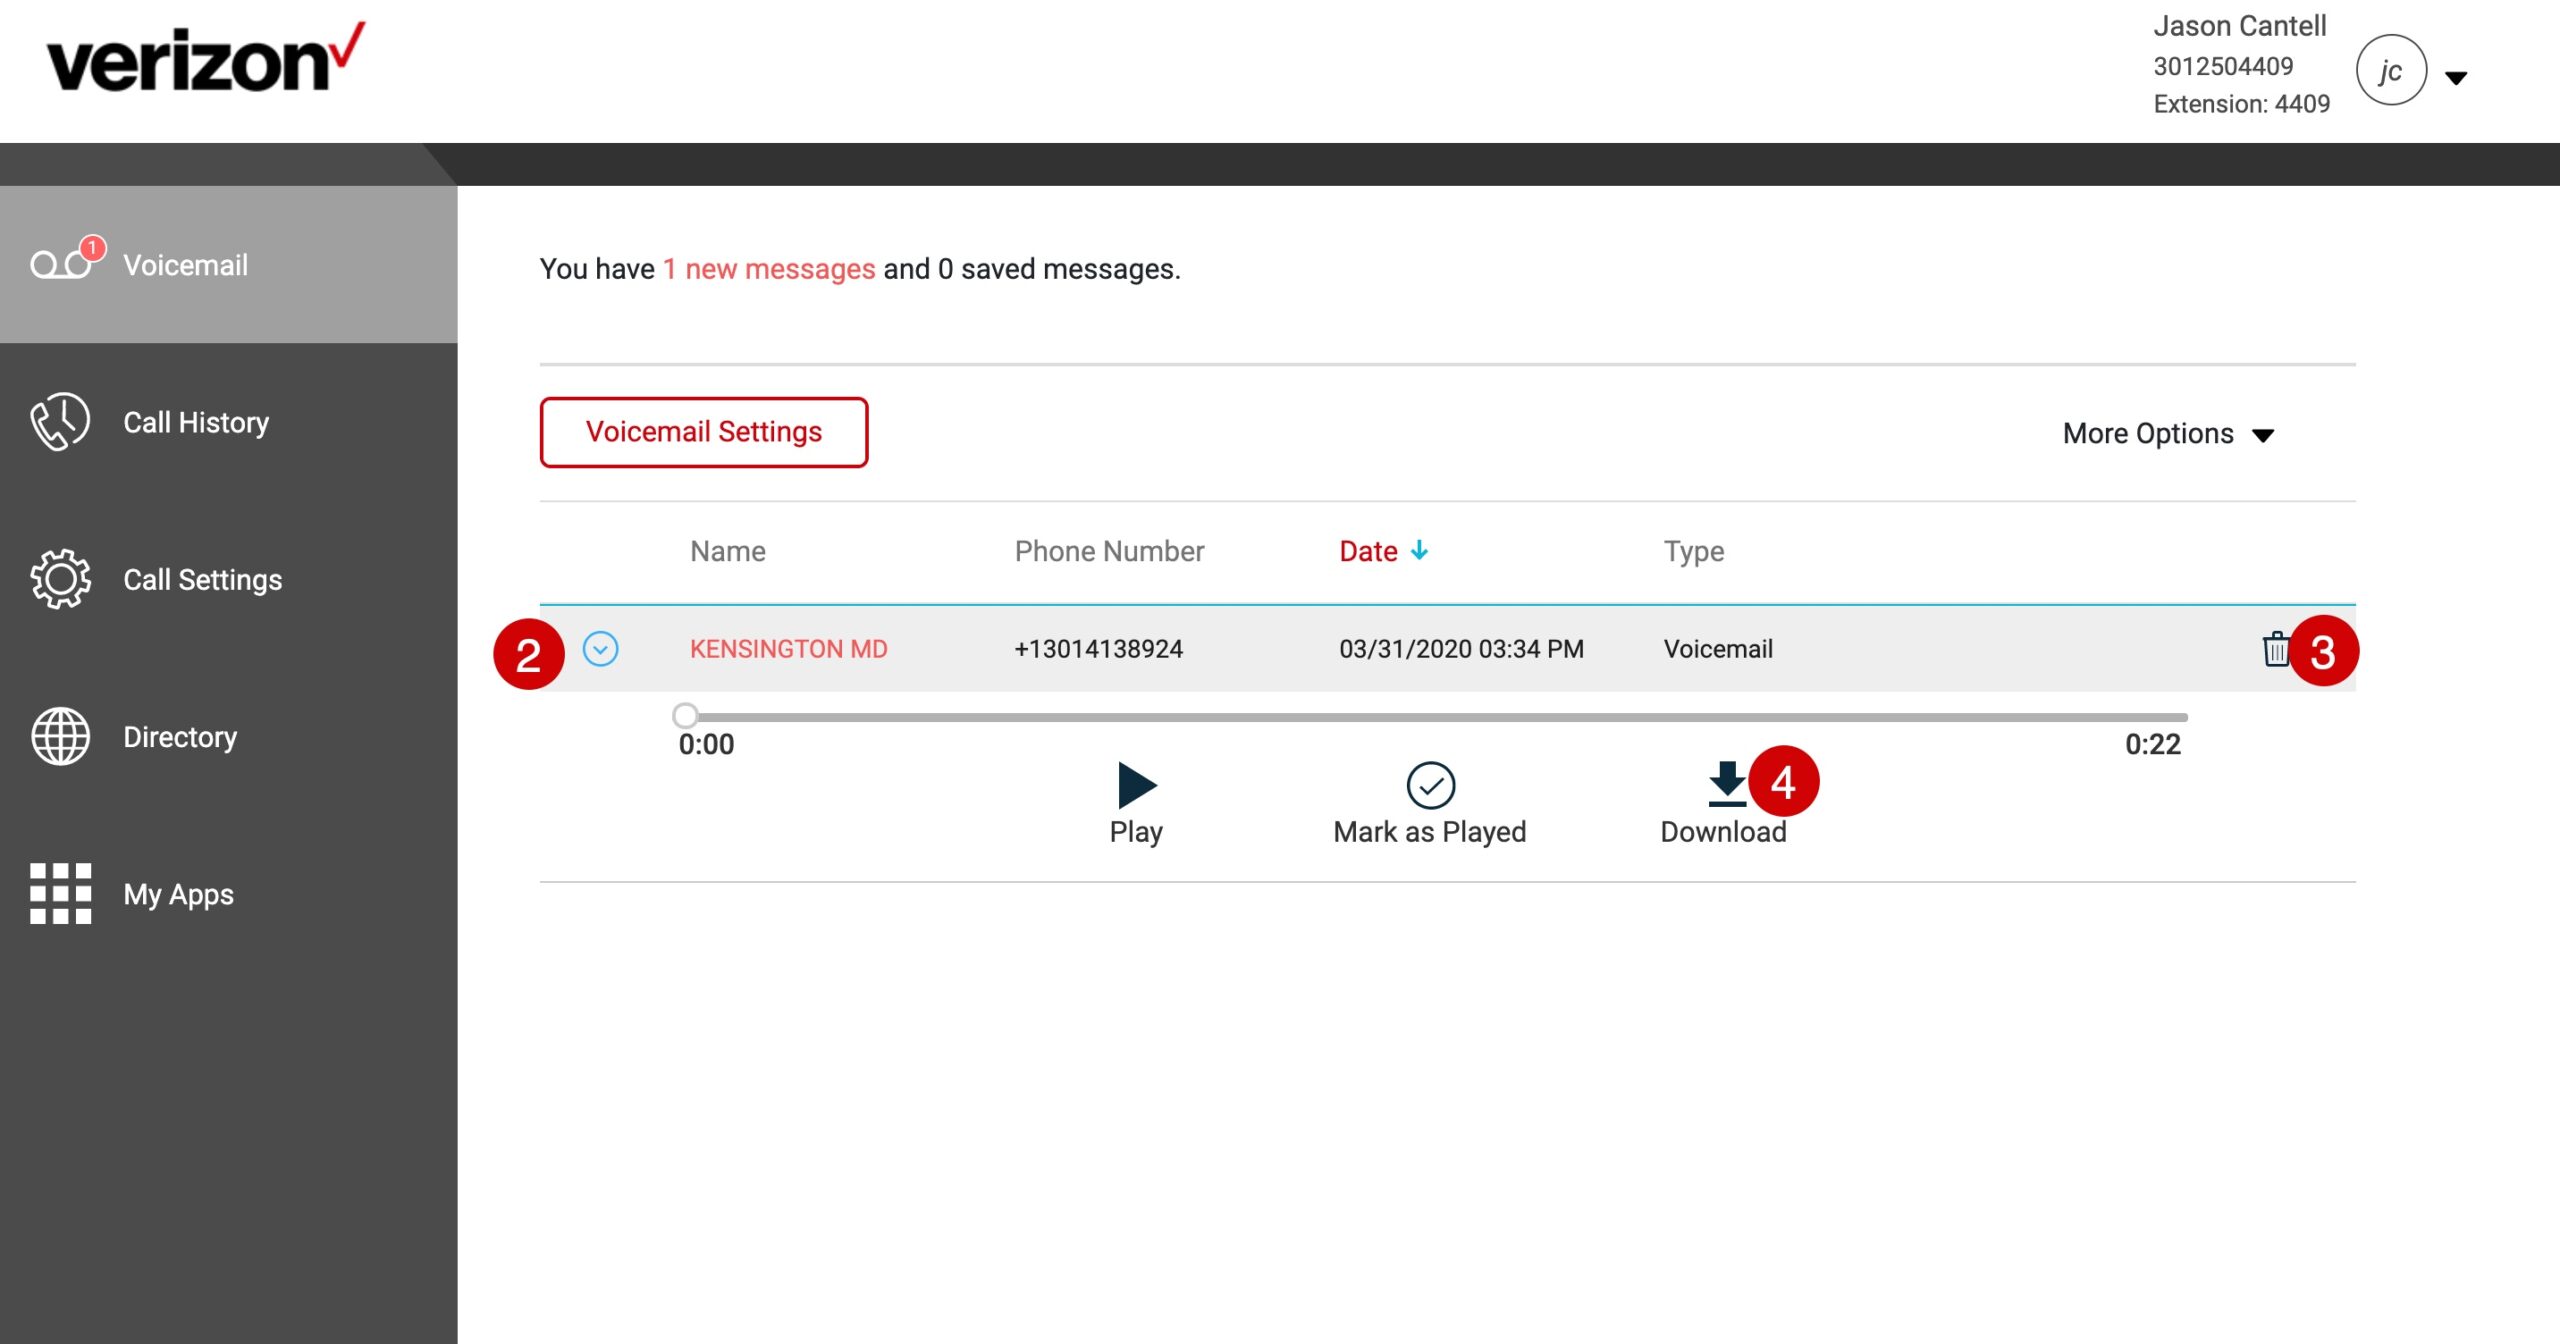The image size is (2560, 1344).
Task: Click KENSINGTON MD caller name
Action: click(788, 649)
